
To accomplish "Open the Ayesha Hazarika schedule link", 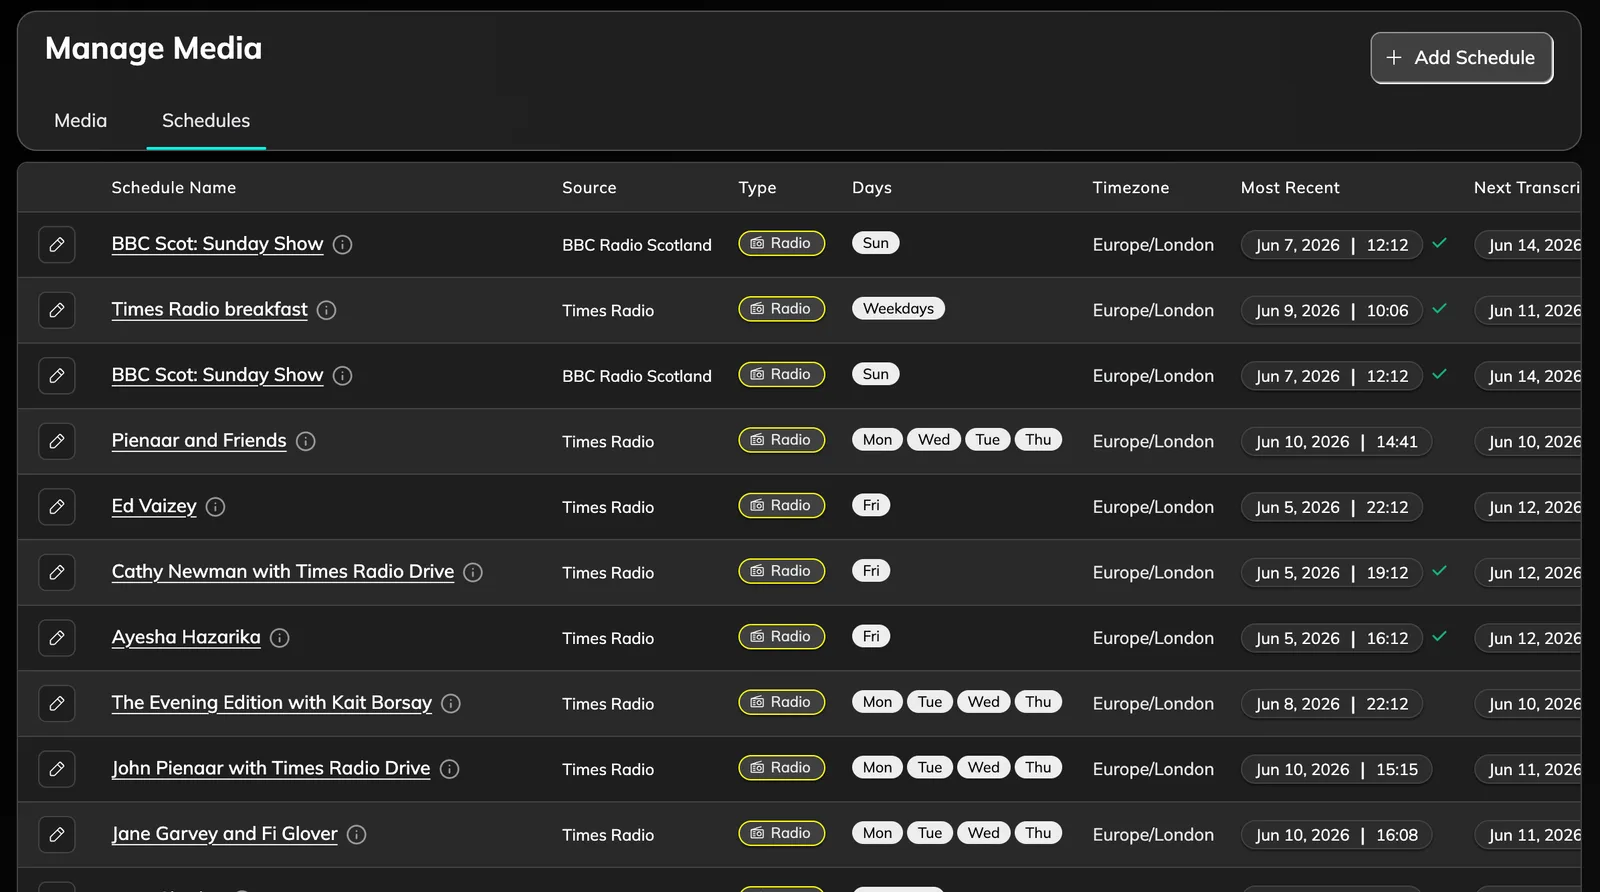I will click(x=186, y=637).
